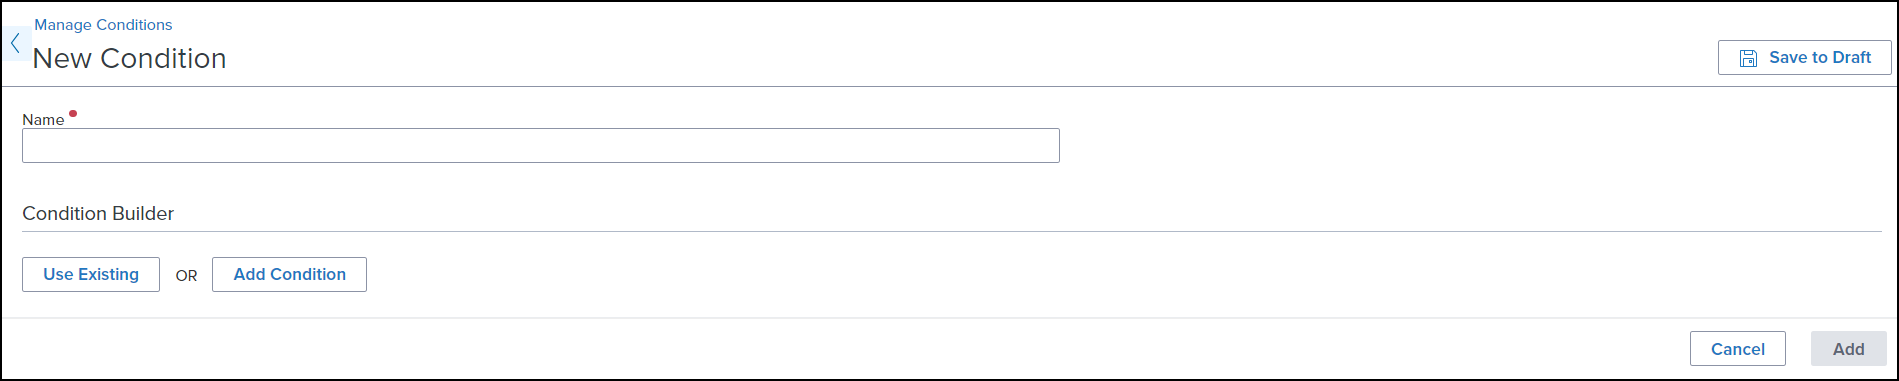
Task: Click the red required-field dot by Name
Action: click(x=73, y=114)
